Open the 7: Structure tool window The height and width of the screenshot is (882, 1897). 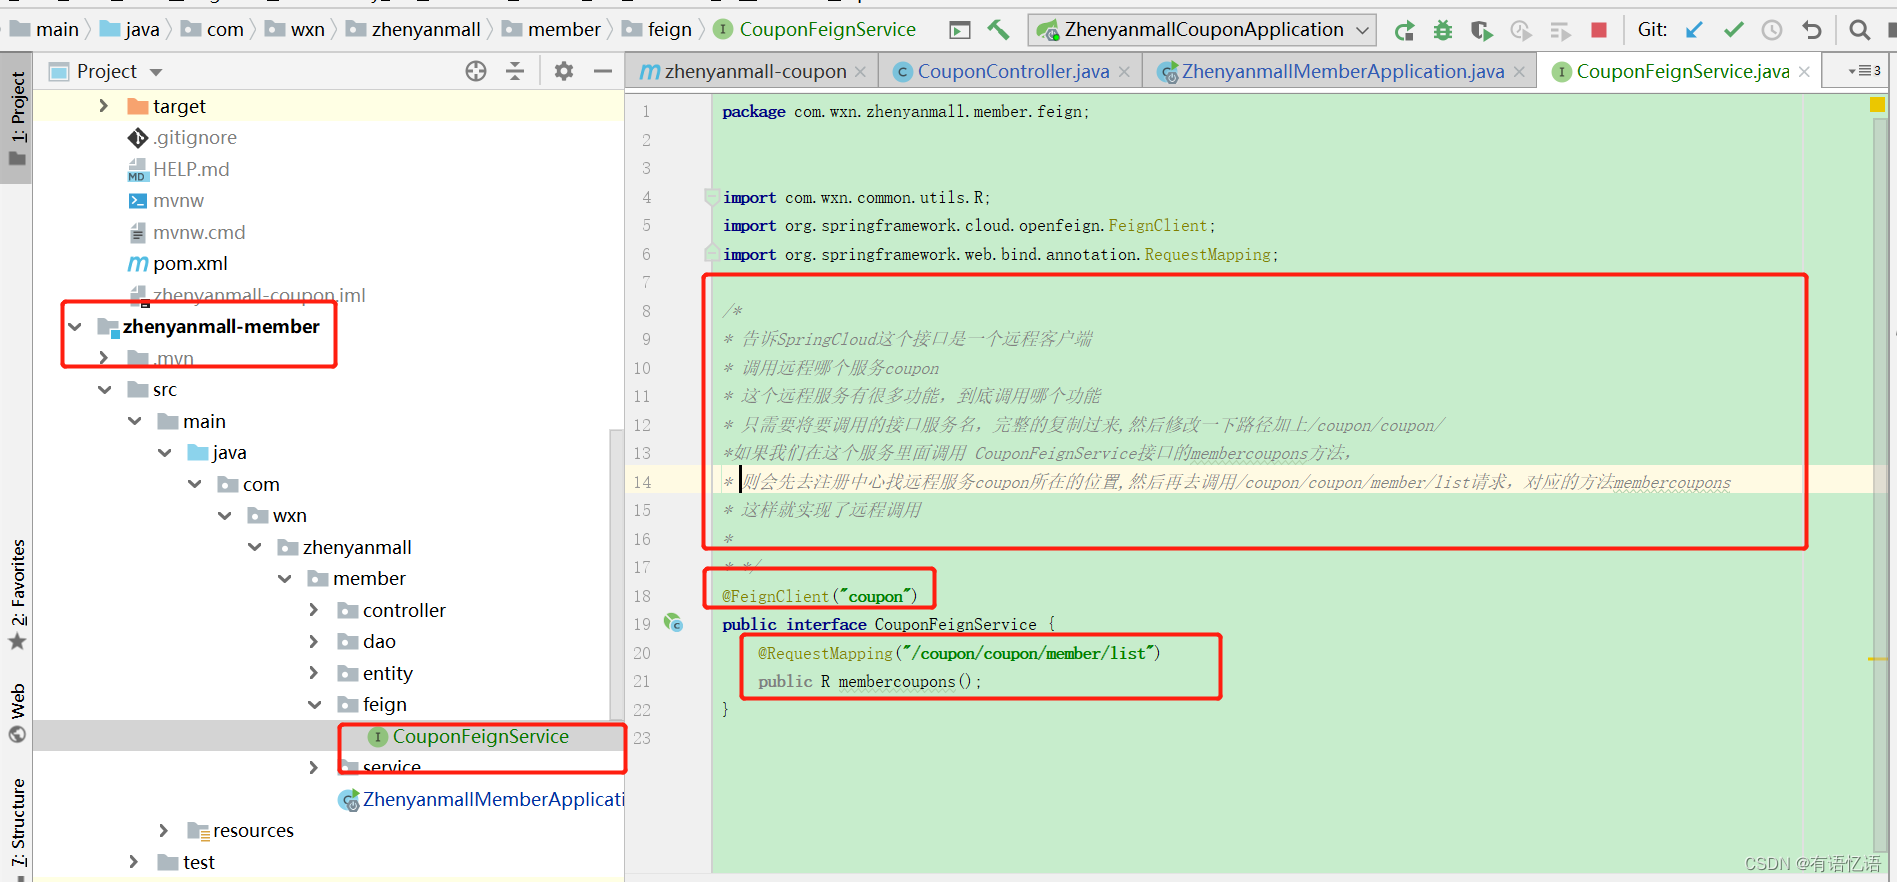(17, 822)
